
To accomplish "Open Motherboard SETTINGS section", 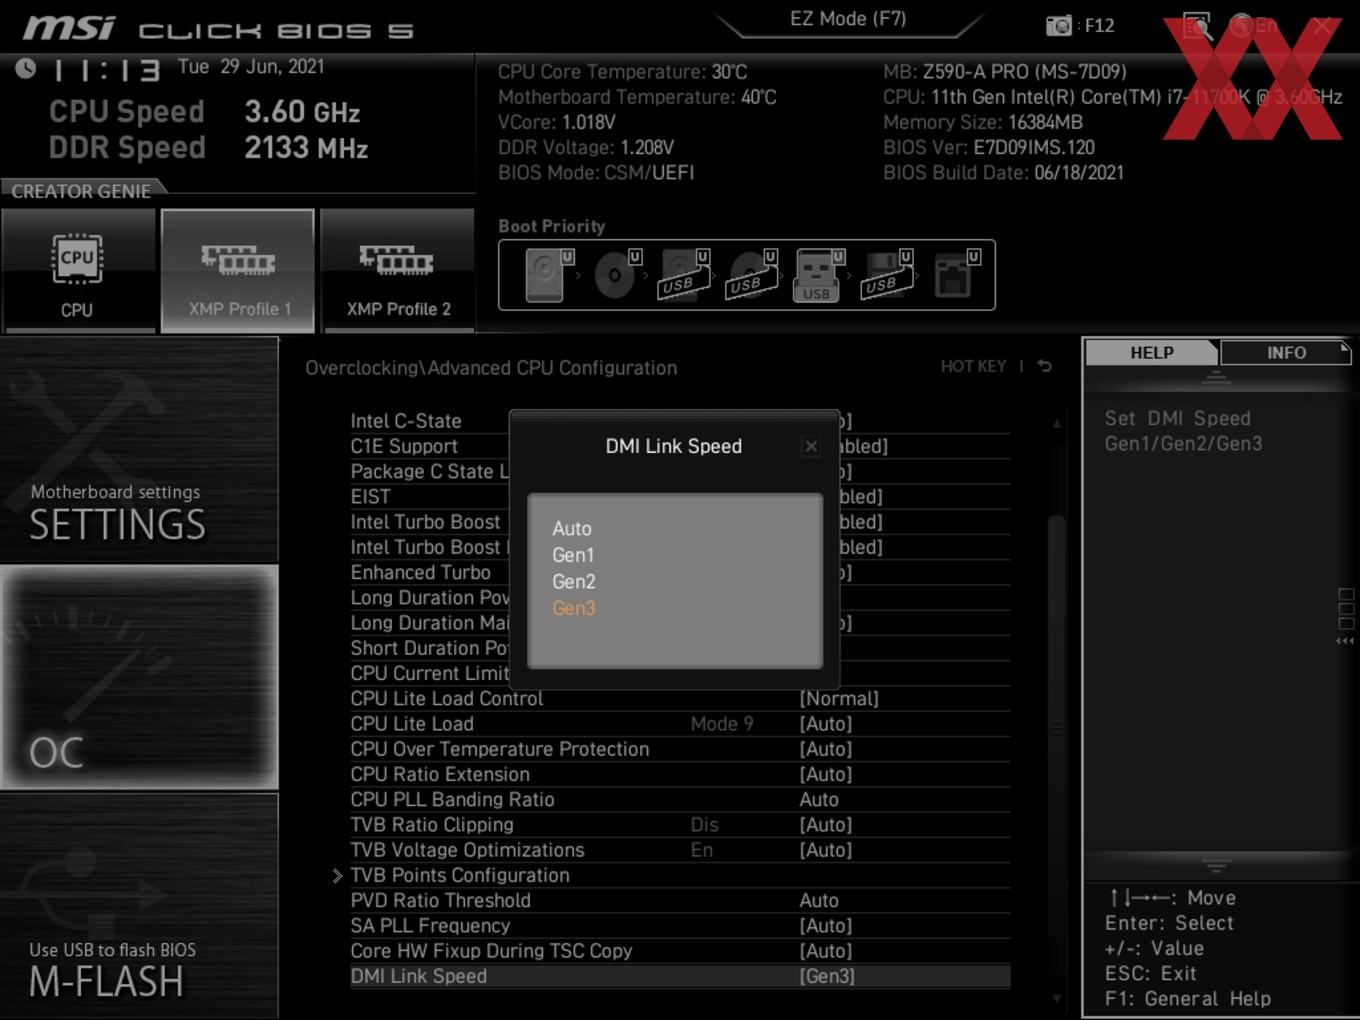I will pos(139,450).
